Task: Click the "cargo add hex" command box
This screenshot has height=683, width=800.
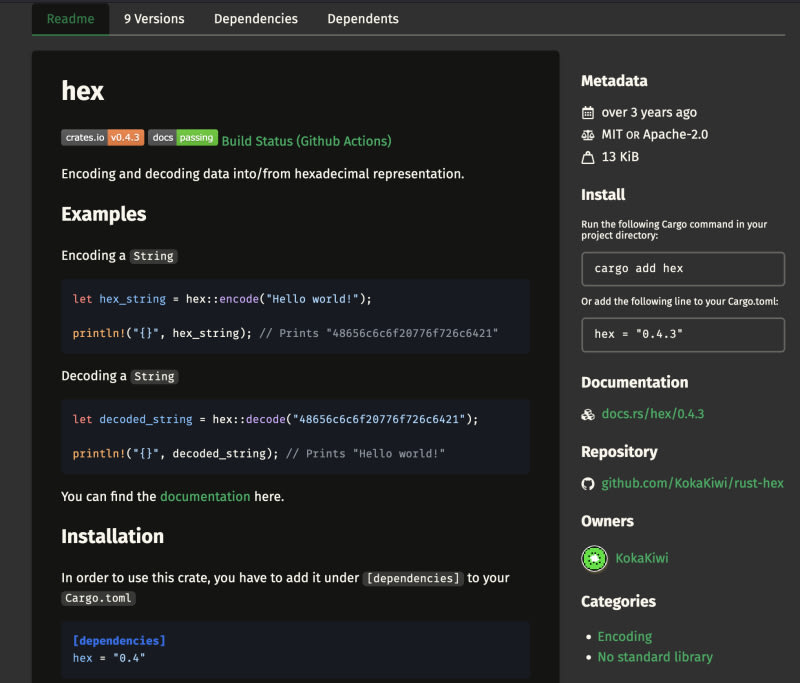Action: 683,269
